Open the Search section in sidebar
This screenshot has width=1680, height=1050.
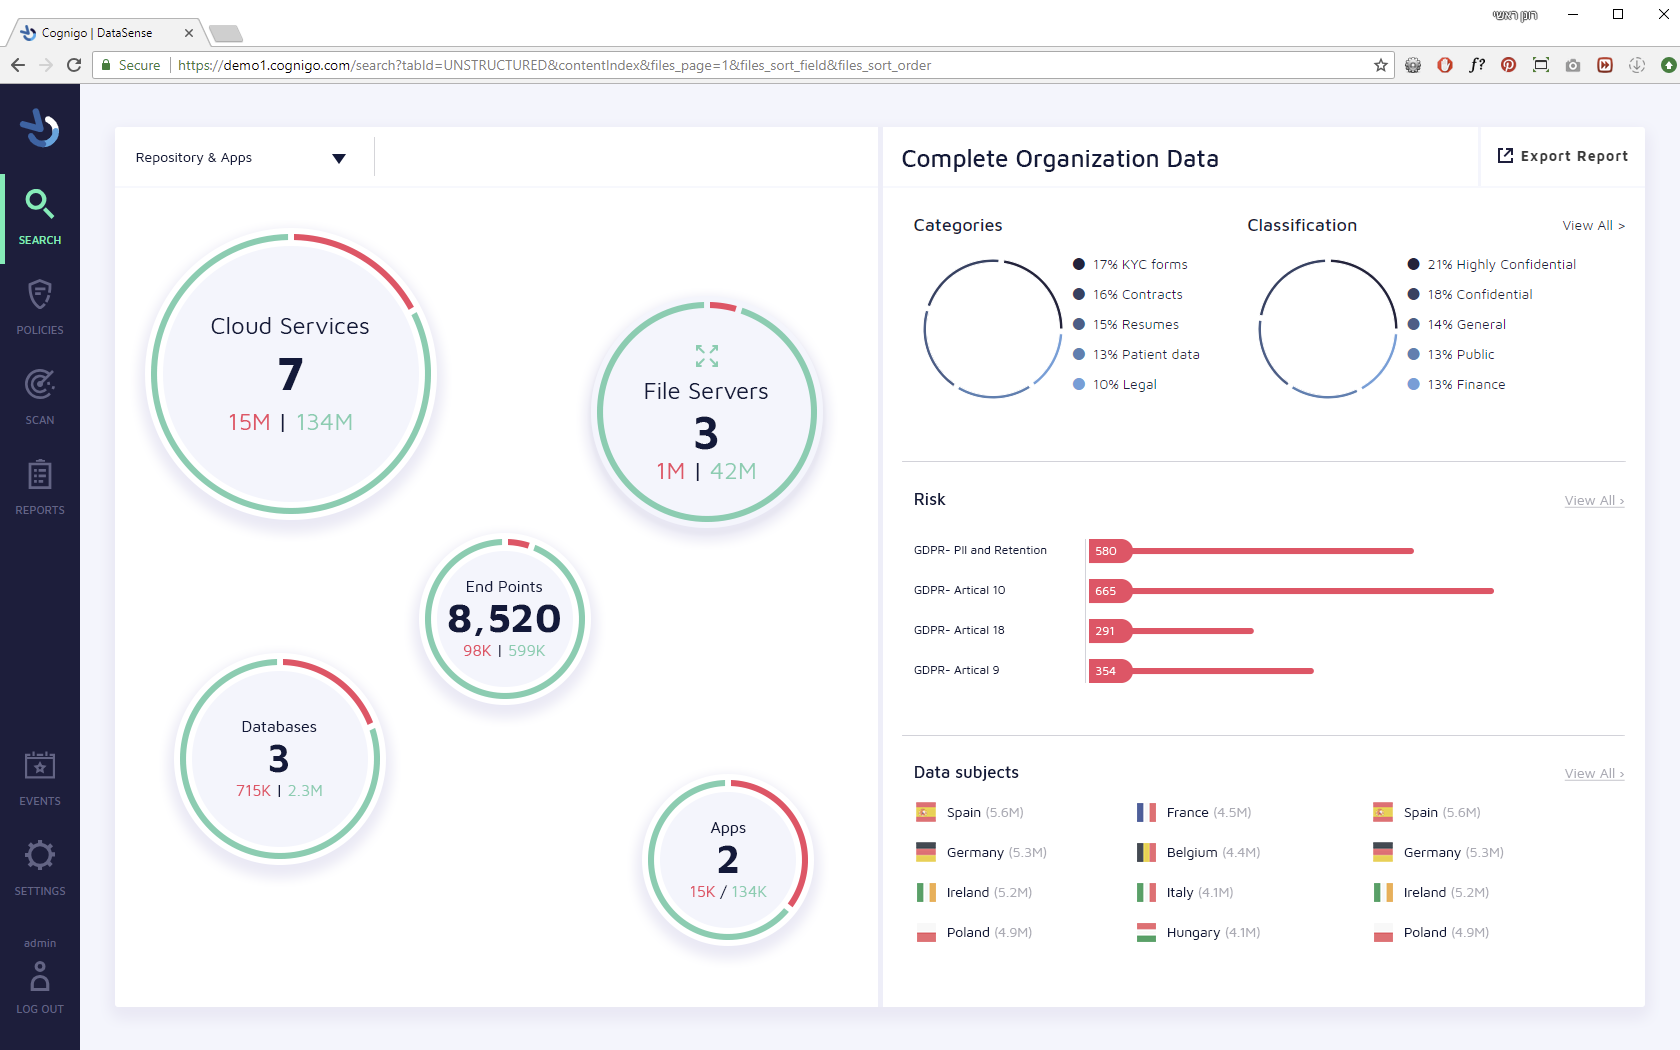pos(40,218)
